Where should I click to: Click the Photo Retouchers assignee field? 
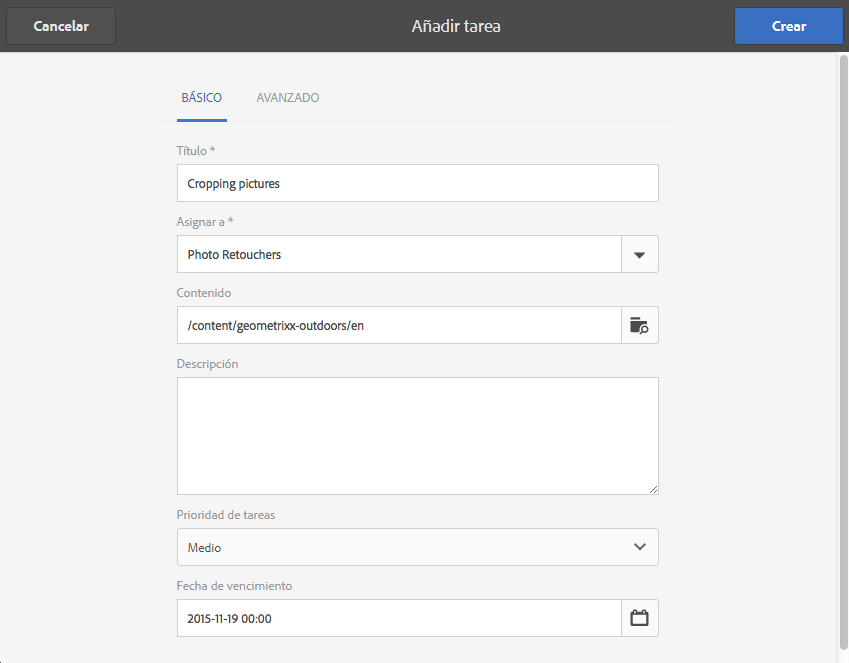click(x=399, y=254)
